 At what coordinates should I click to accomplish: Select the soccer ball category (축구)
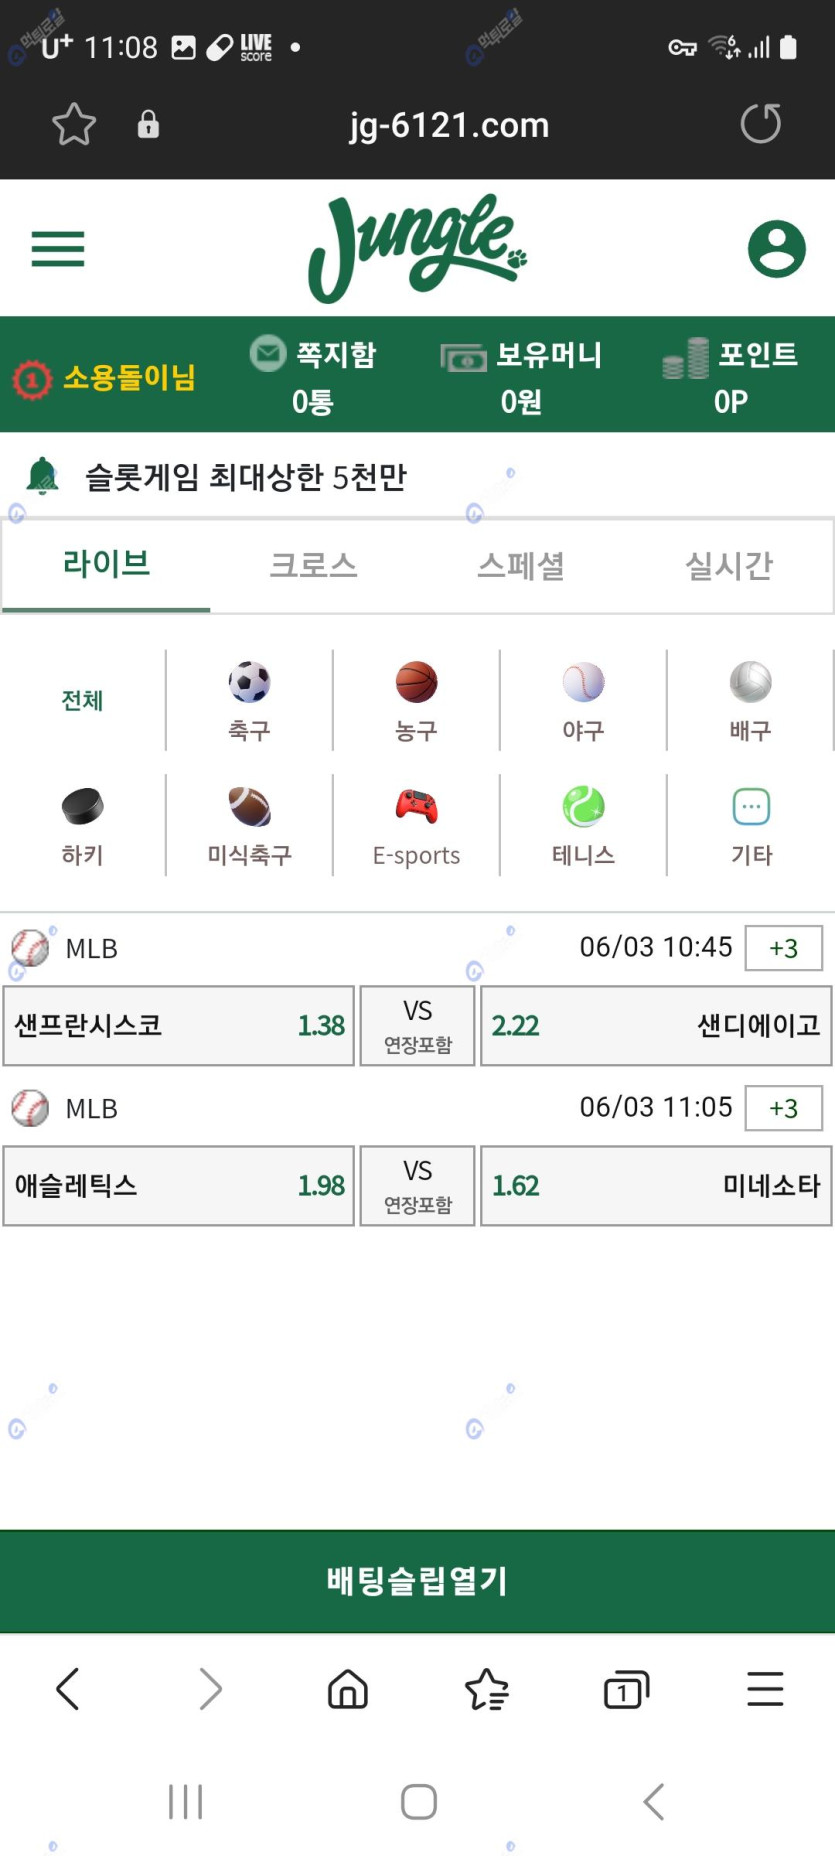pyautogui.click(x=249, y=700)
